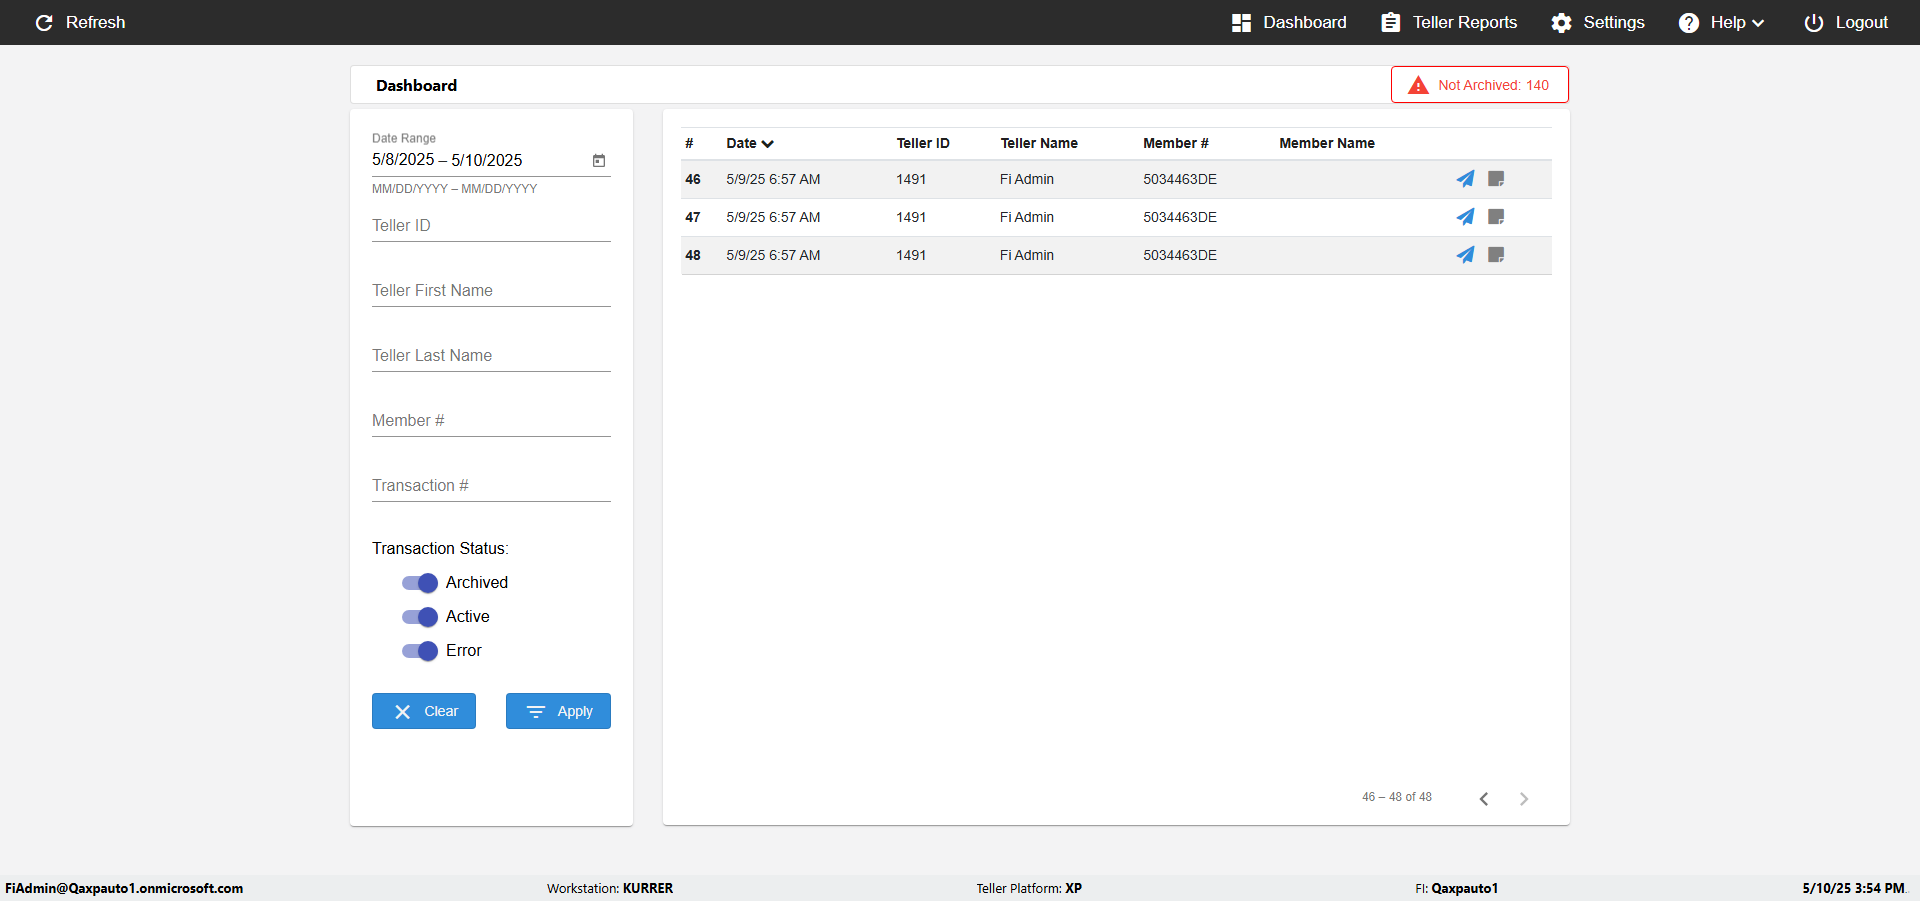Focus the Teller ID field
Screen dimensions: 1920x901
491,225
